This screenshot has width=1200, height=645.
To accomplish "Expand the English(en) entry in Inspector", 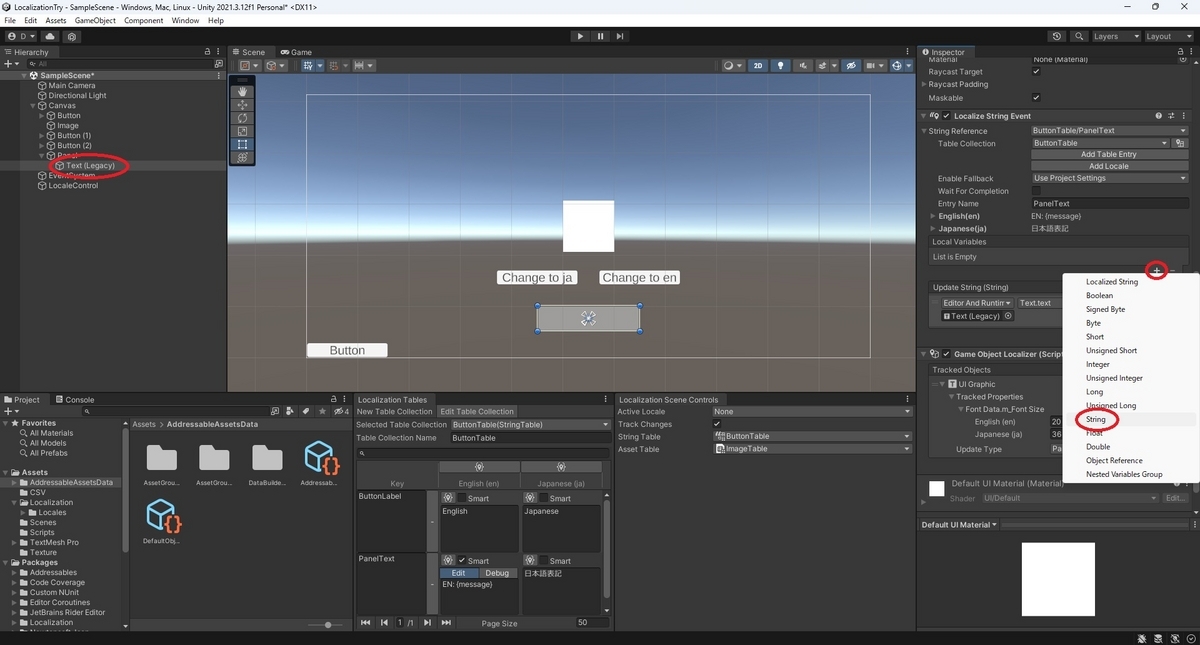I will pos(933,216).
